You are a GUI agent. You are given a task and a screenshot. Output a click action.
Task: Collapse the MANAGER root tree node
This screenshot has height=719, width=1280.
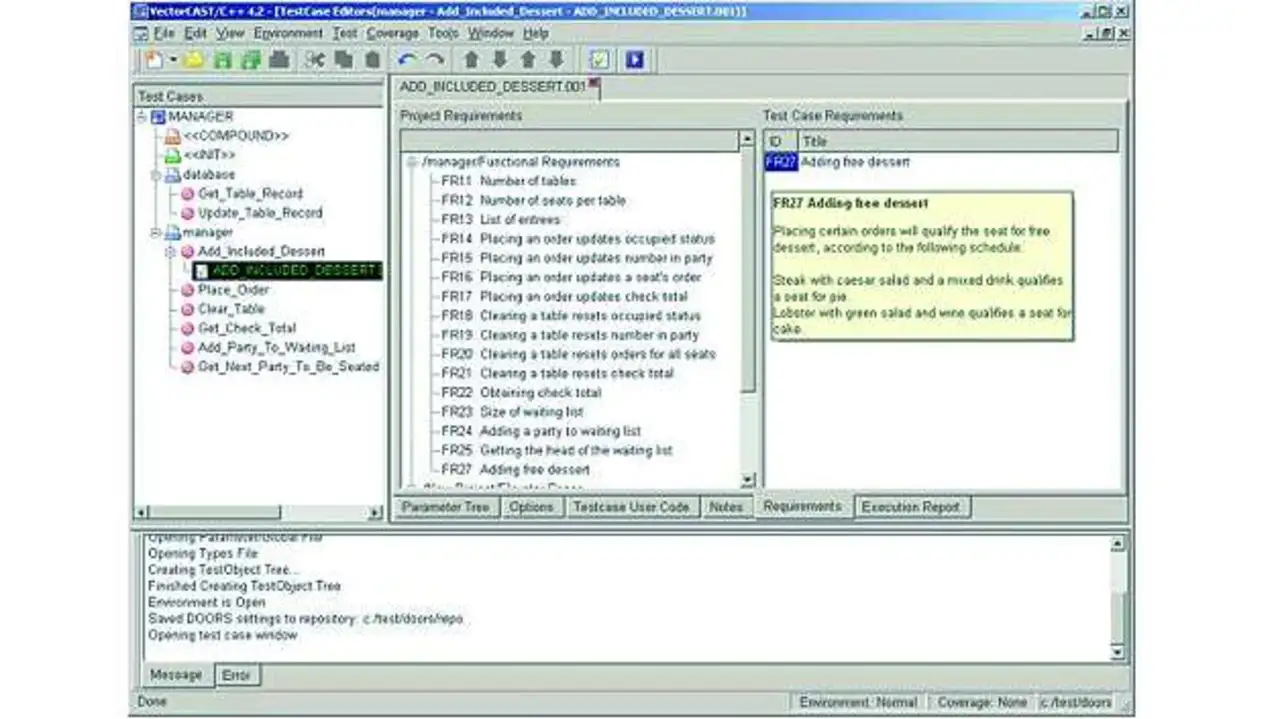(142, 117)
